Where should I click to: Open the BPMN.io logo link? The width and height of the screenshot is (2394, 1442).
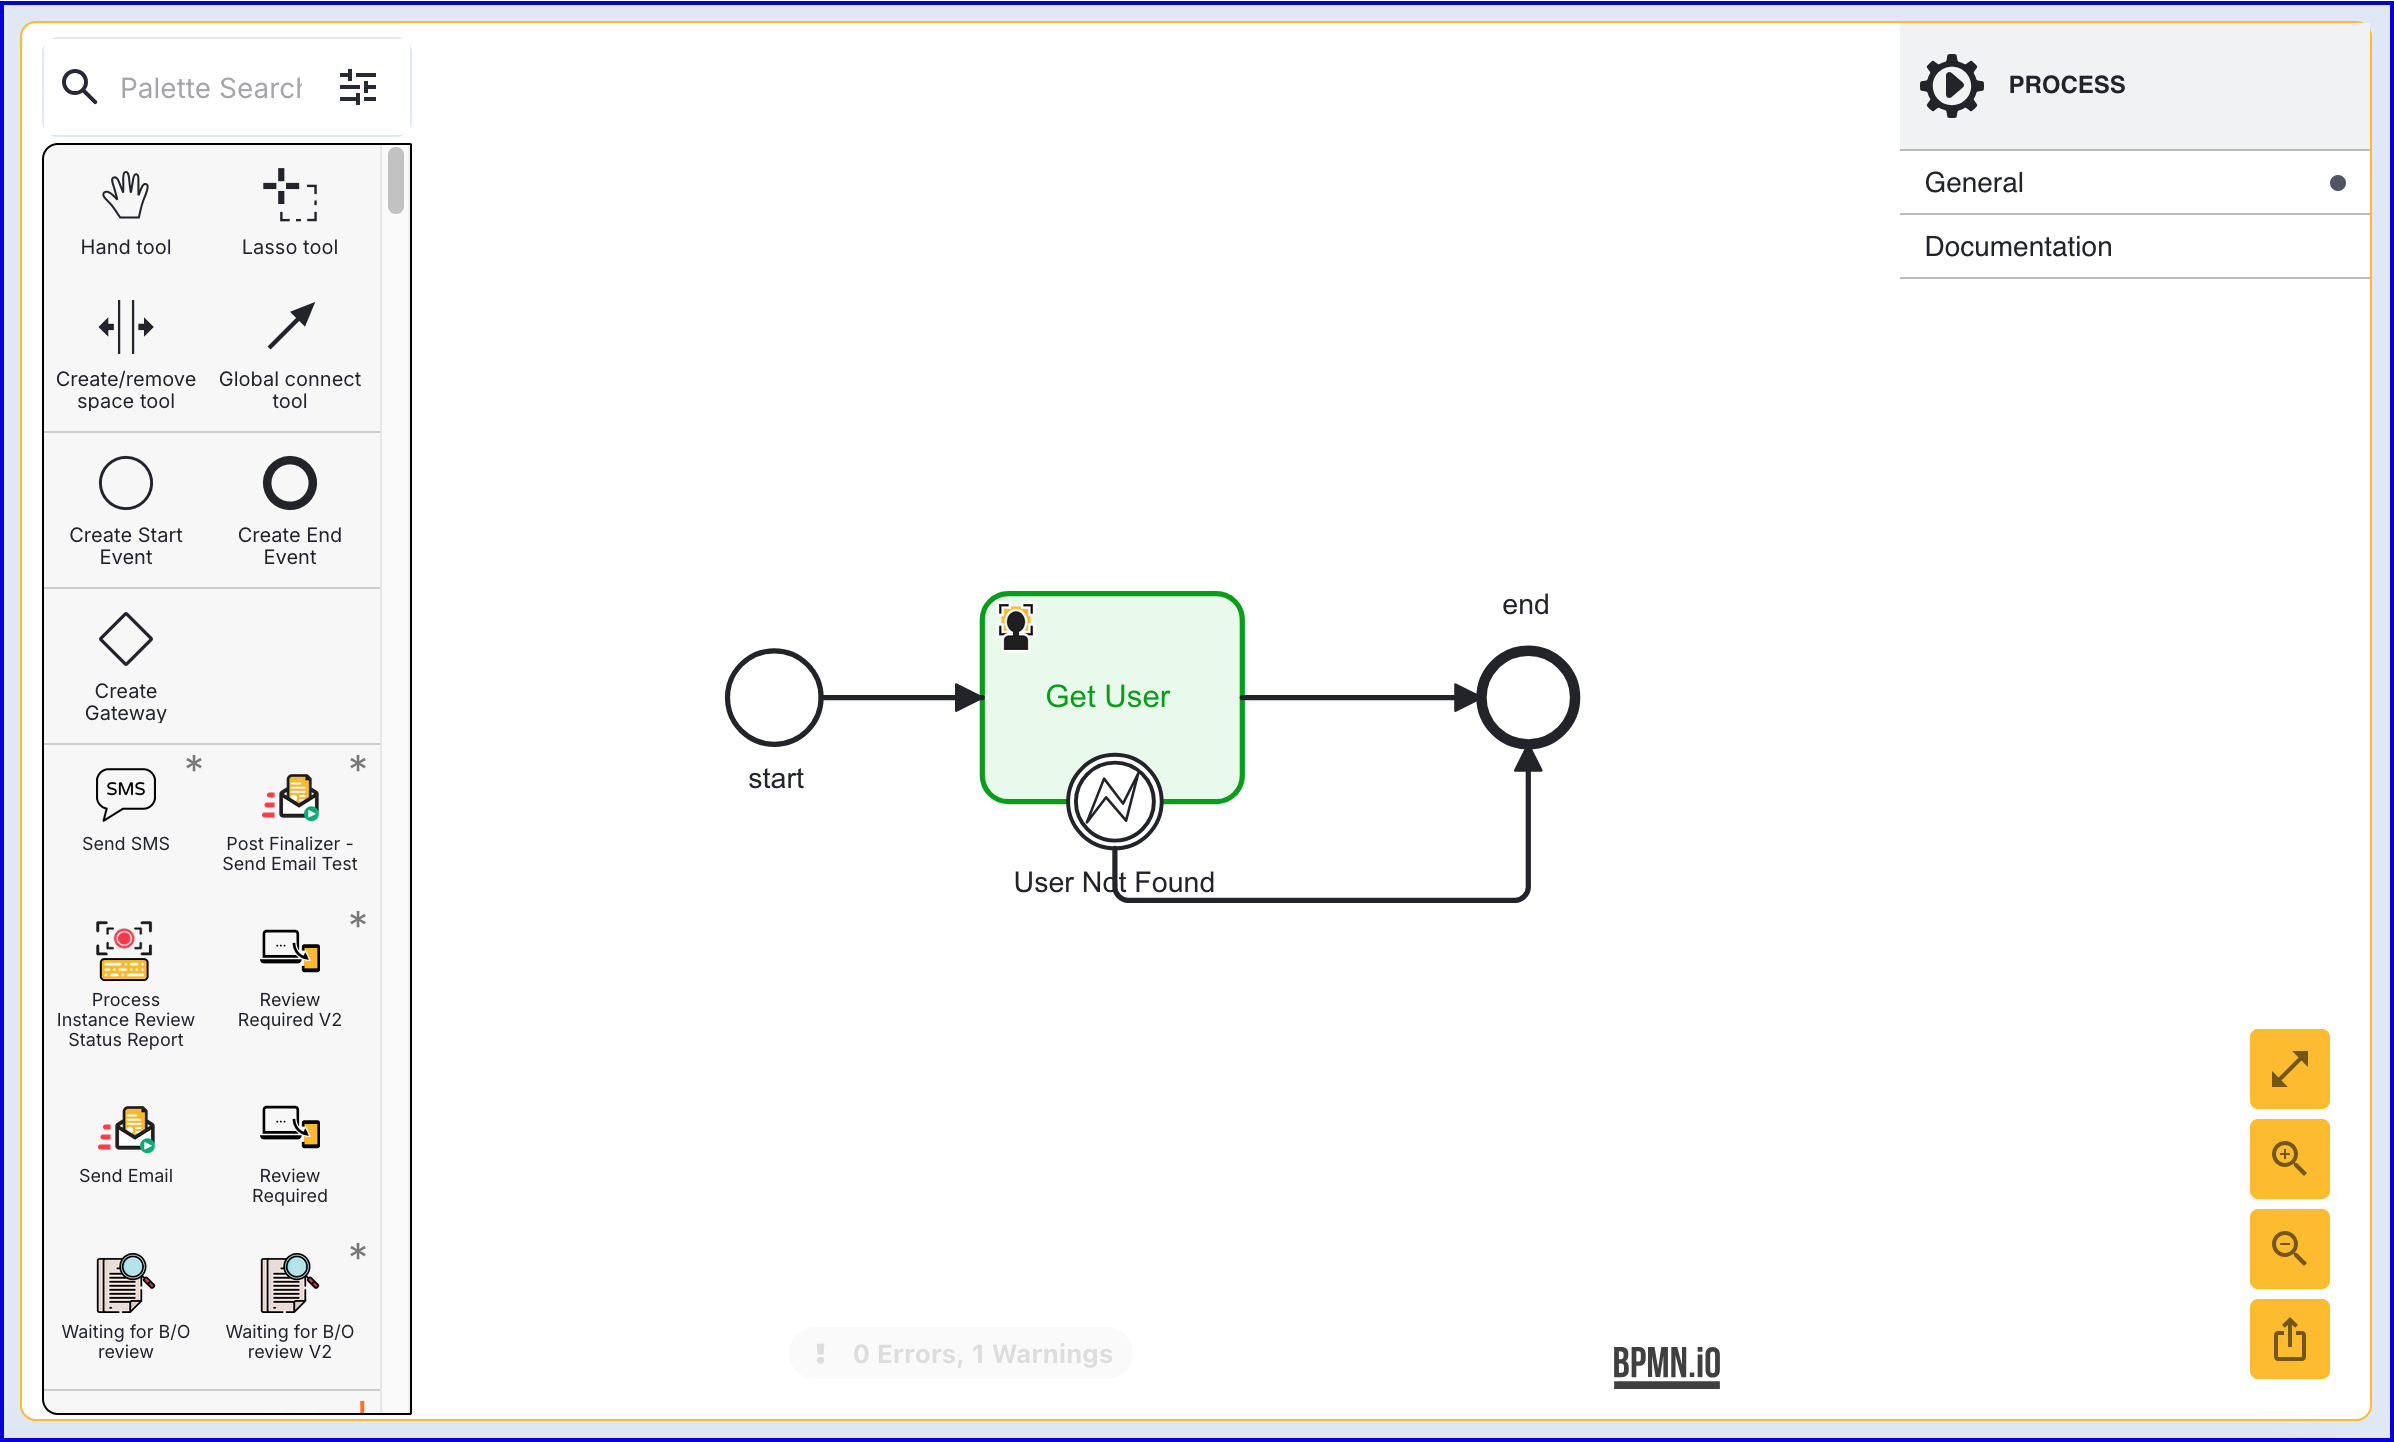(1666, 1364)
